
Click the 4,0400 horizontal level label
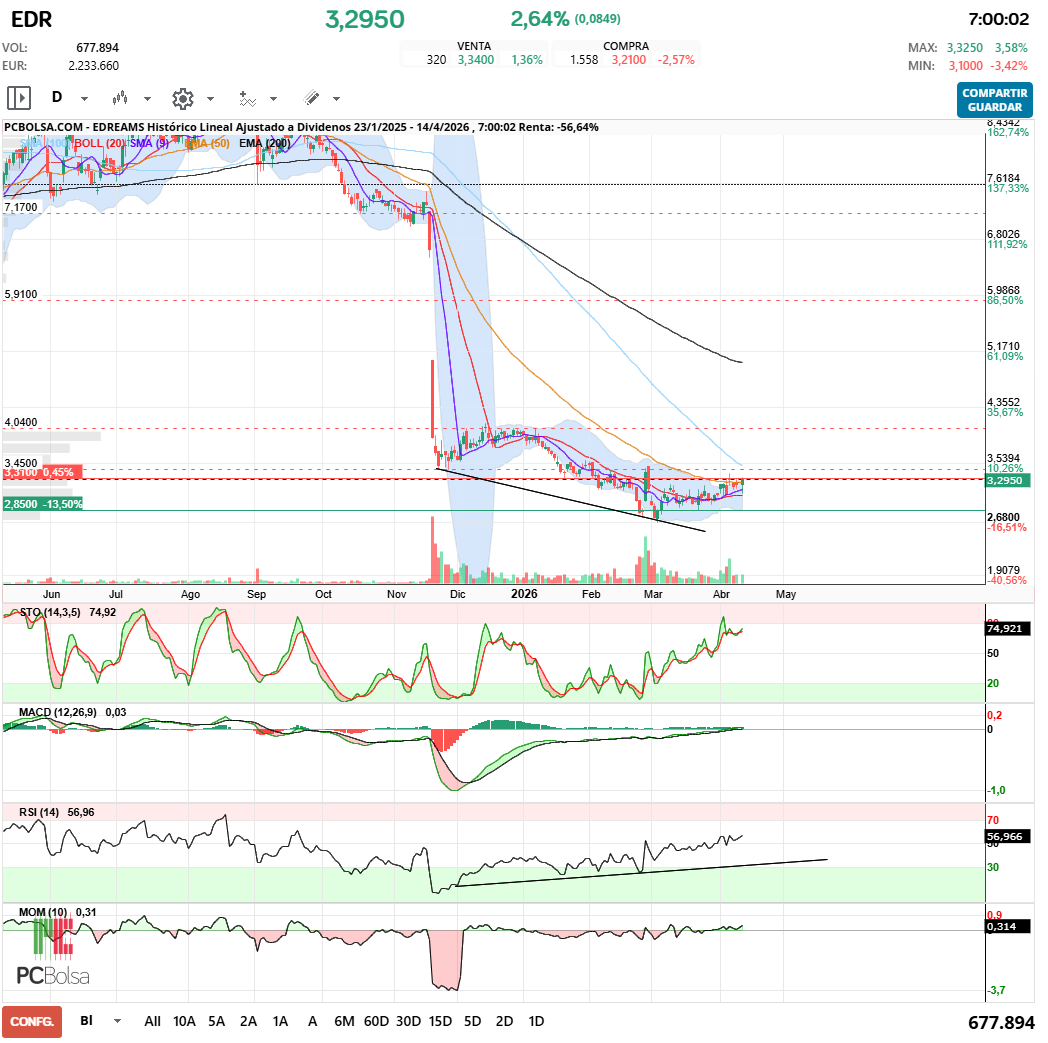coord(21,422)
